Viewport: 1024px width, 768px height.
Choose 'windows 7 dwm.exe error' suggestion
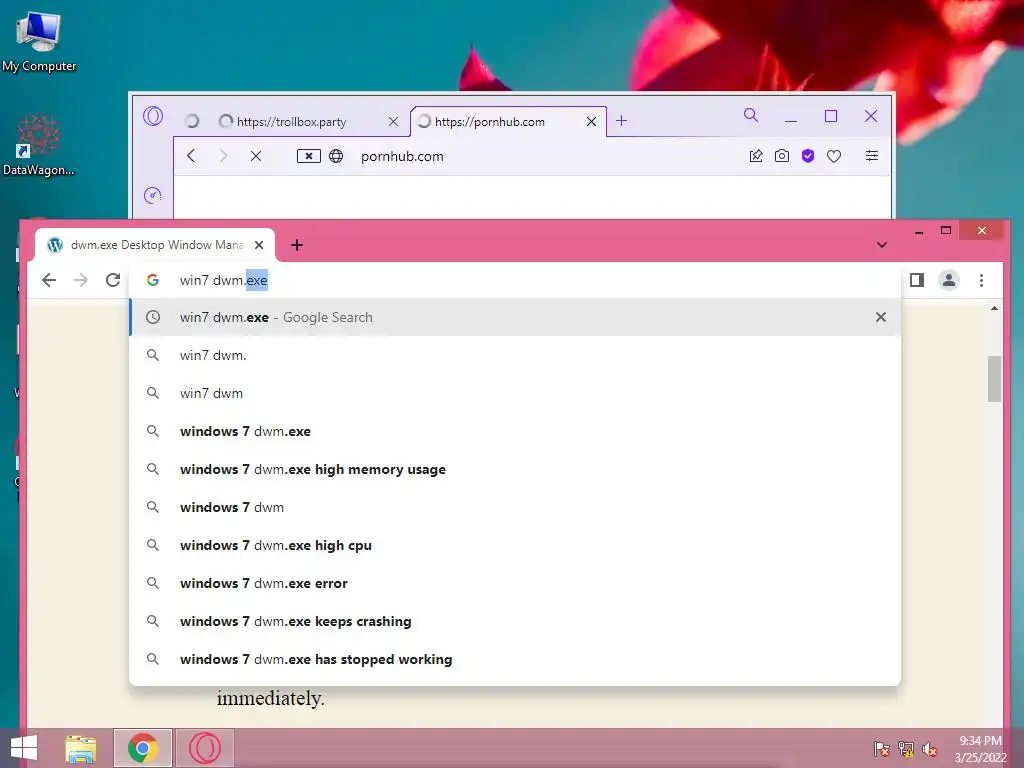pos(515,583)
